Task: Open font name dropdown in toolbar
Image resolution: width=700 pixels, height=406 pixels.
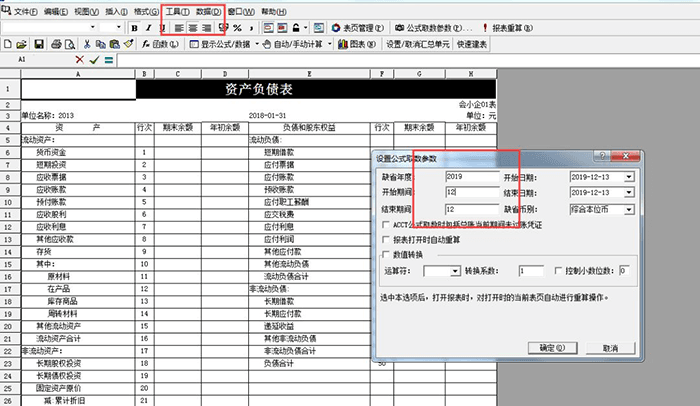Action: [x=92, y=27]
